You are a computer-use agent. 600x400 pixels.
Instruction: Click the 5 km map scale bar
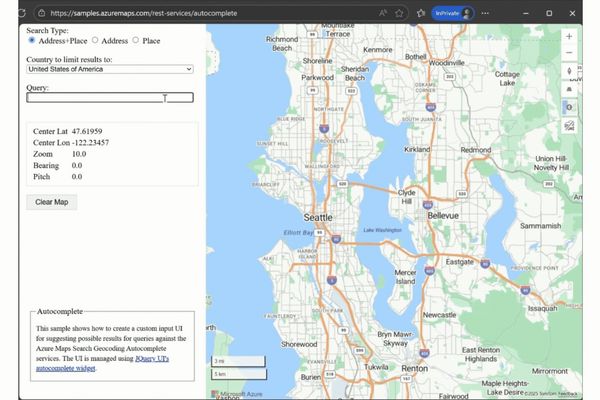tap(239, 374)
